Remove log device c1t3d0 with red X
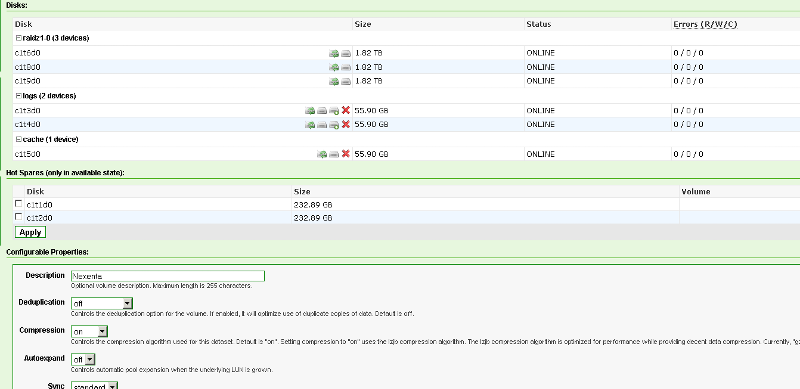 (x=346, y=110)
